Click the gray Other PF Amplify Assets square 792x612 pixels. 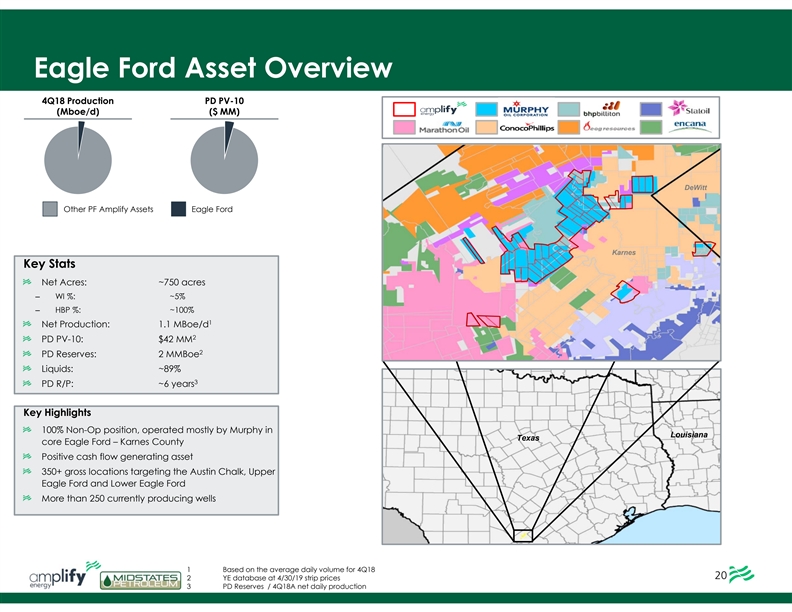50,209
